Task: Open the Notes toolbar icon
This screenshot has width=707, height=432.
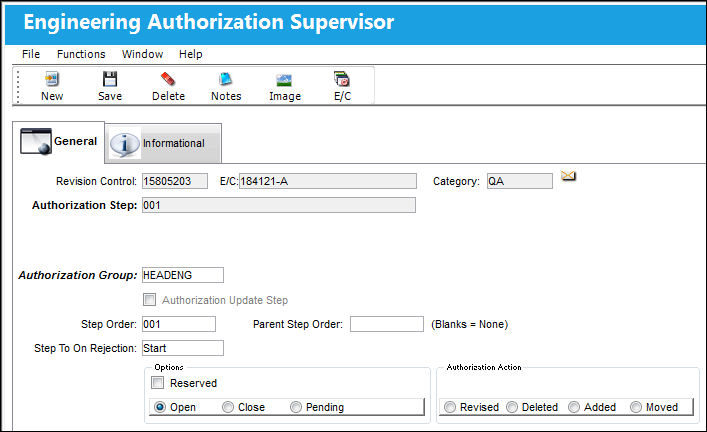Action: (x=225, y=79)
